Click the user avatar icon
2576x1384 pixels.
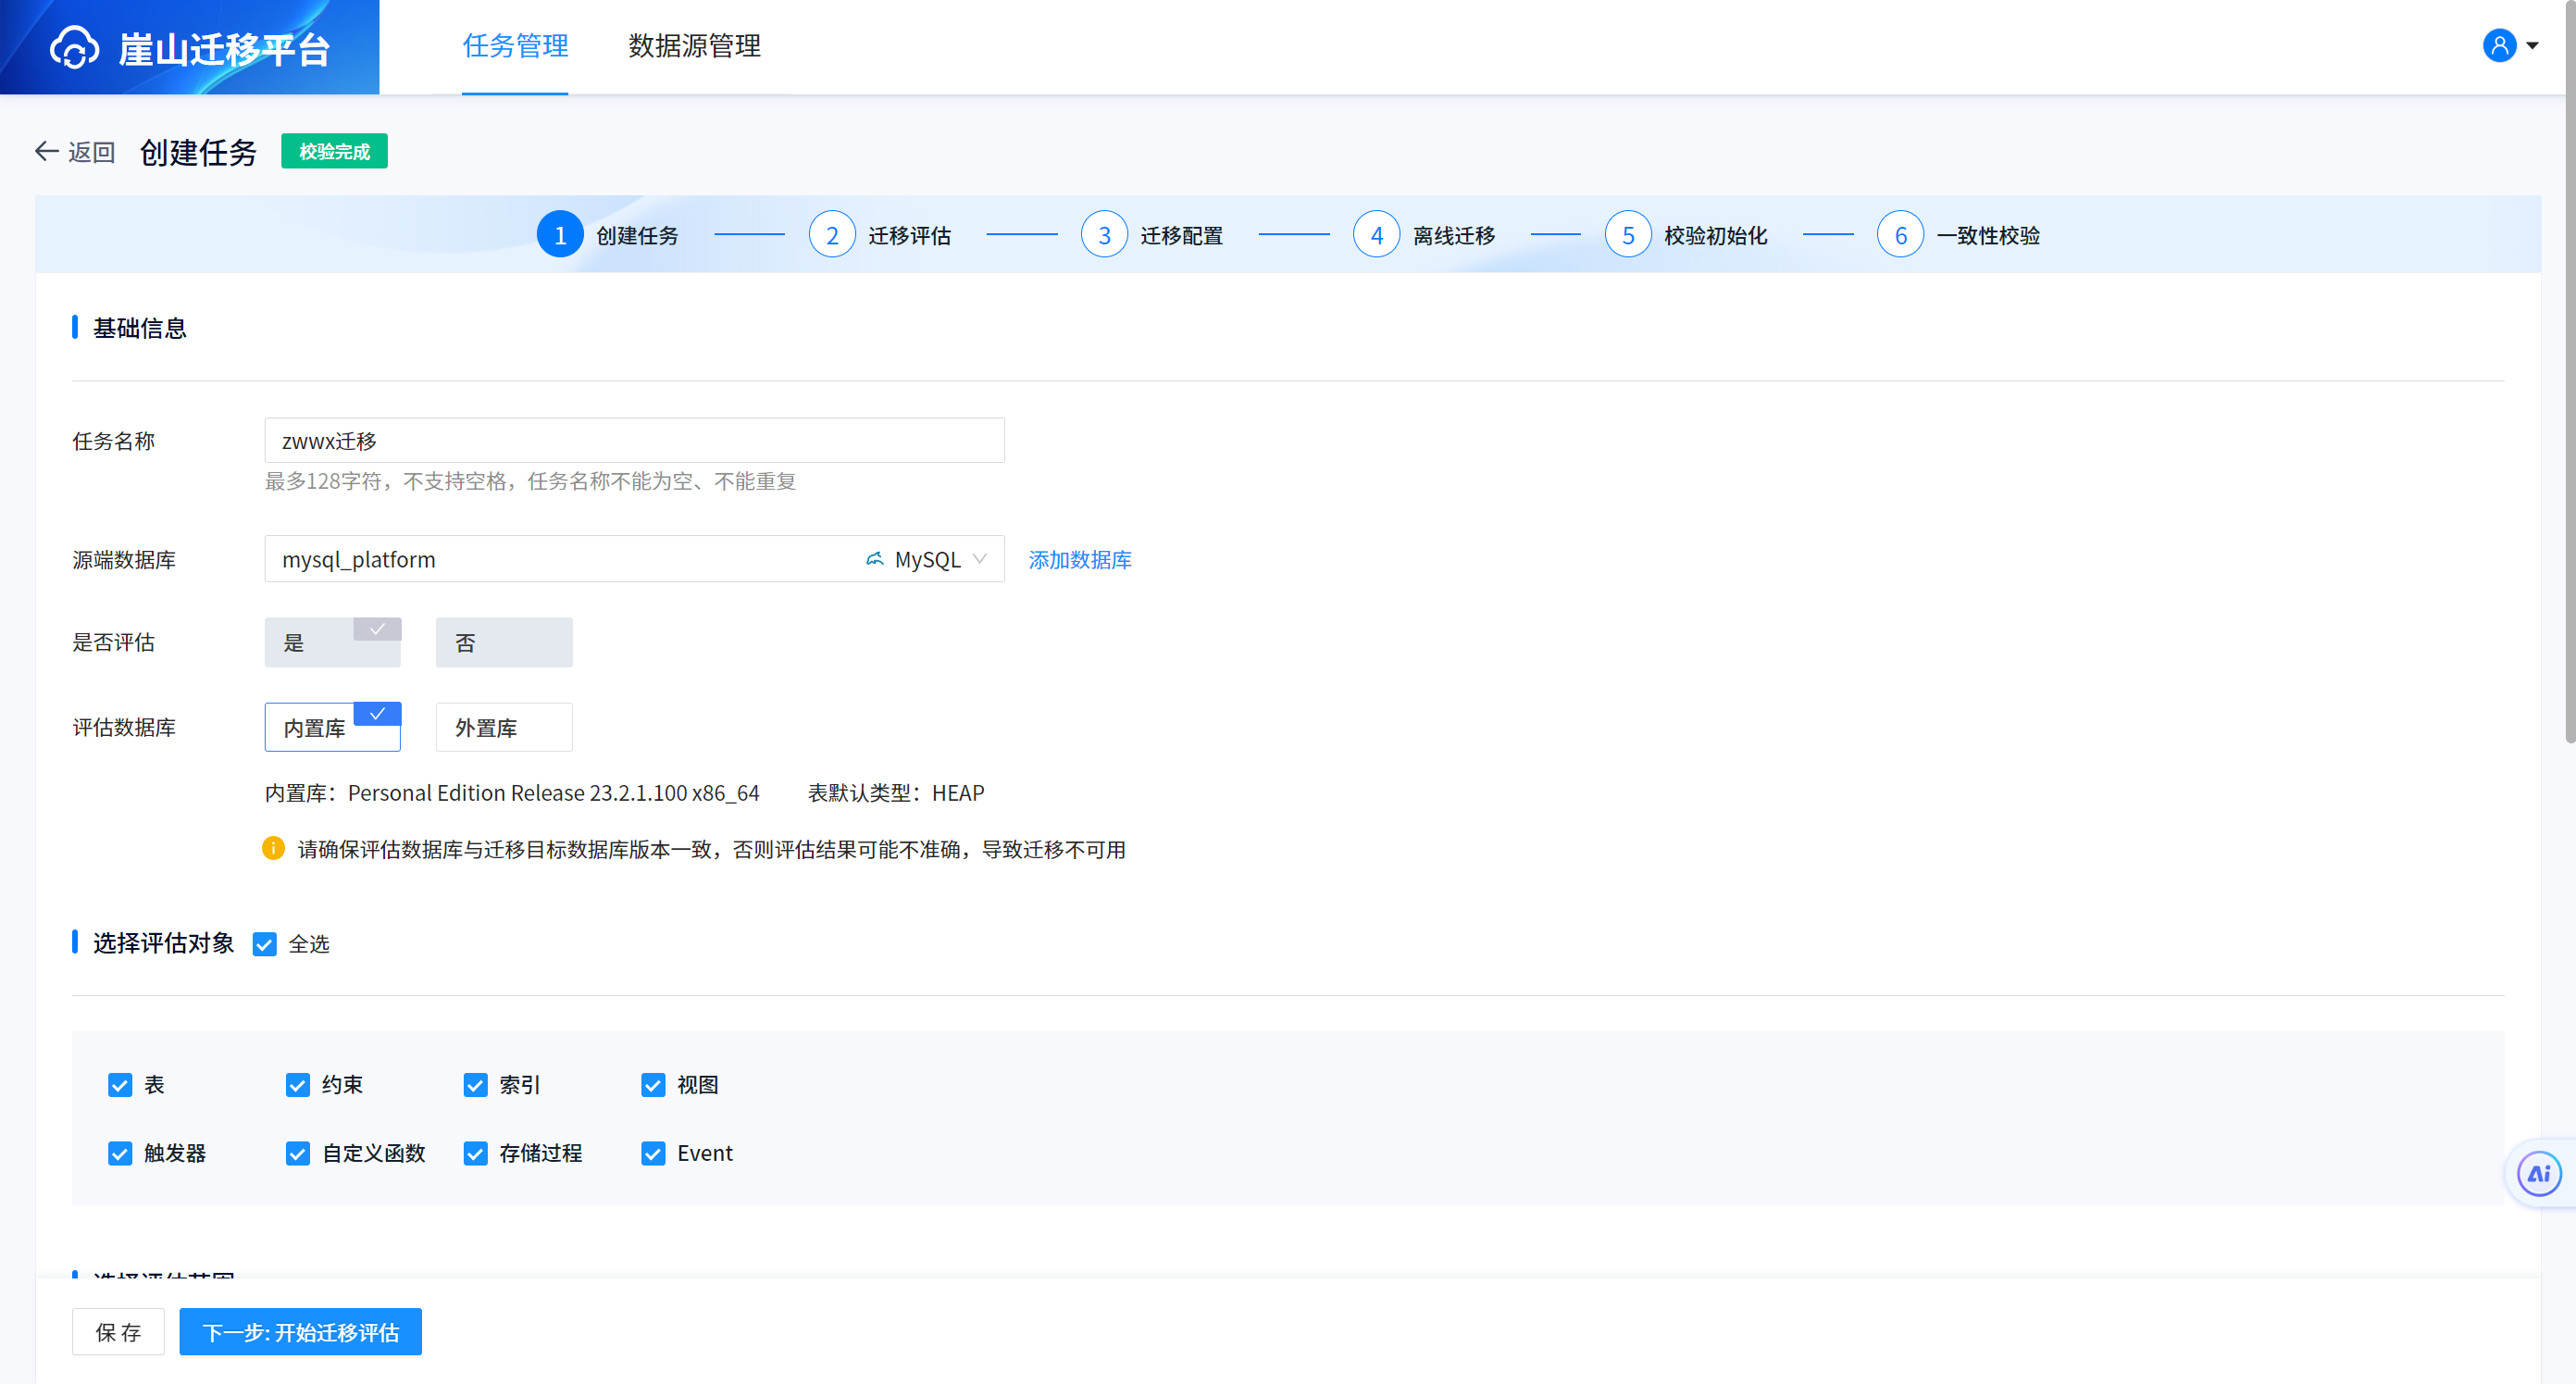tap(2498, 45)
